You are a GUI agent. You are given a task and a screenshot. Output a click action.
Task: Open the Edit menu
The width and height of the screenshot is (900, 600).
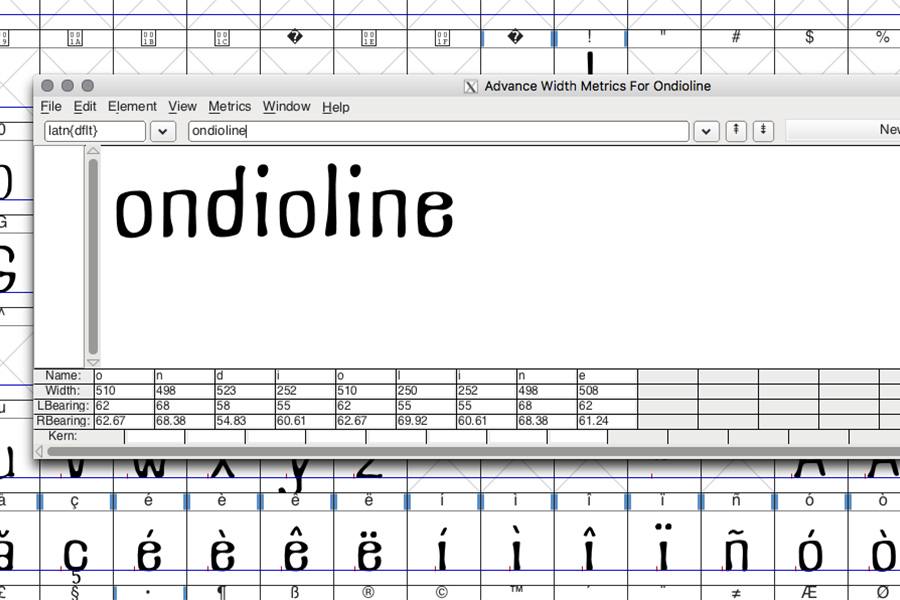[x=85, y=107]
